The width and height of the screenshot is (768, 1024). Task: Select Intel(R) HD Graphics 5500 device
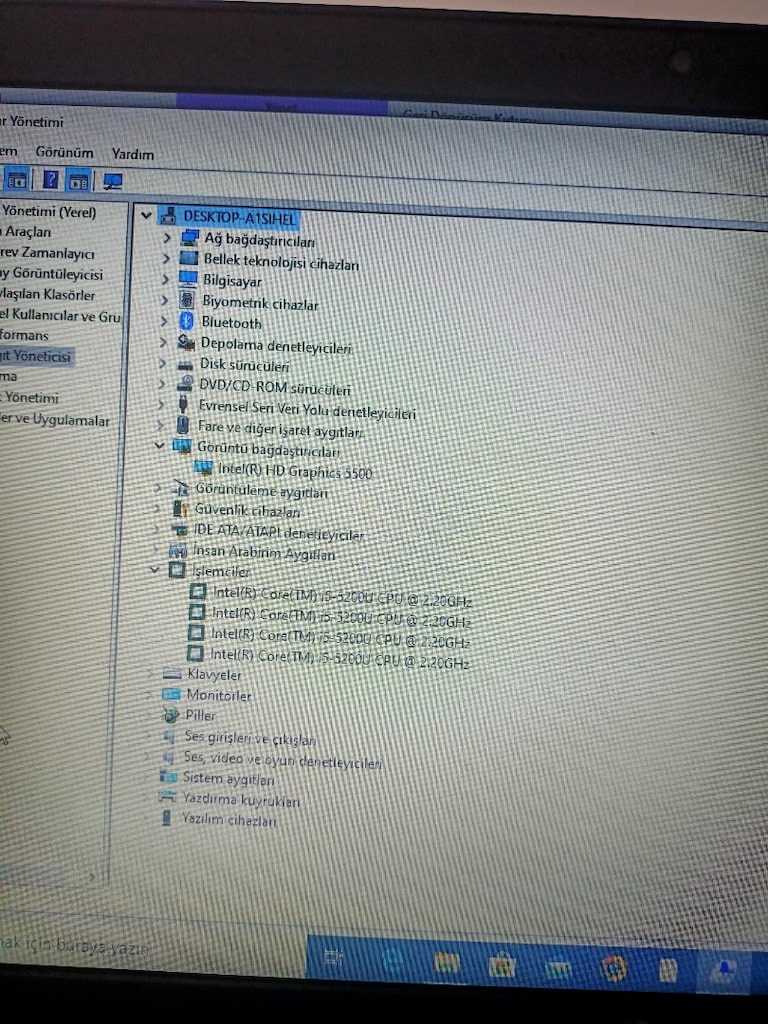coord(295,471)
